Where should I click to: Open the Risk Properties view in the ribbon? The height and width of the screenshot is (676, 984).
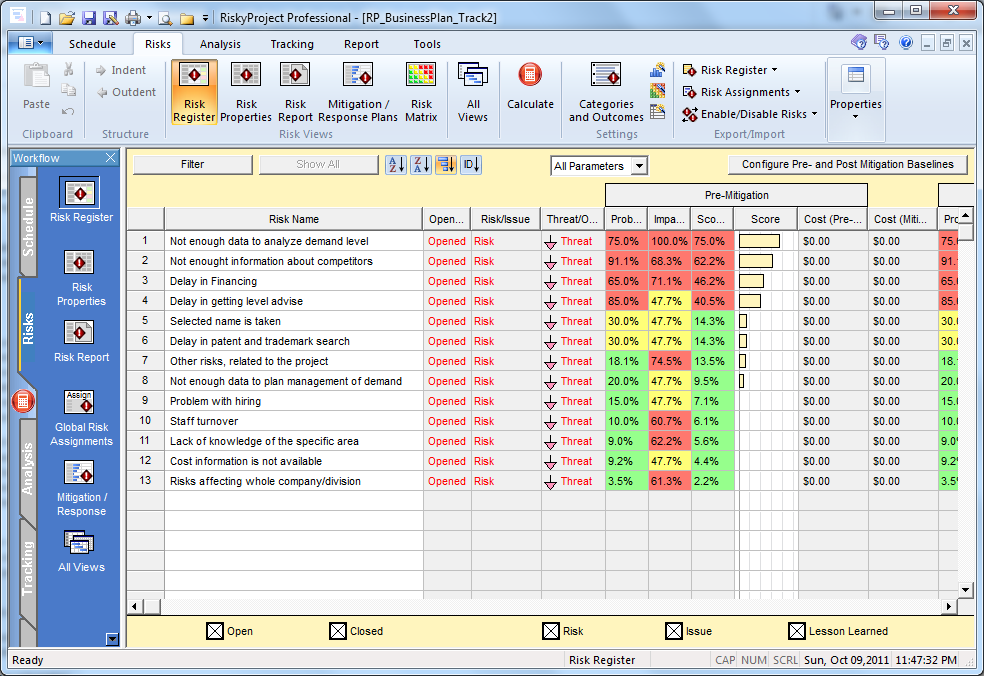[x=246, y=92]
